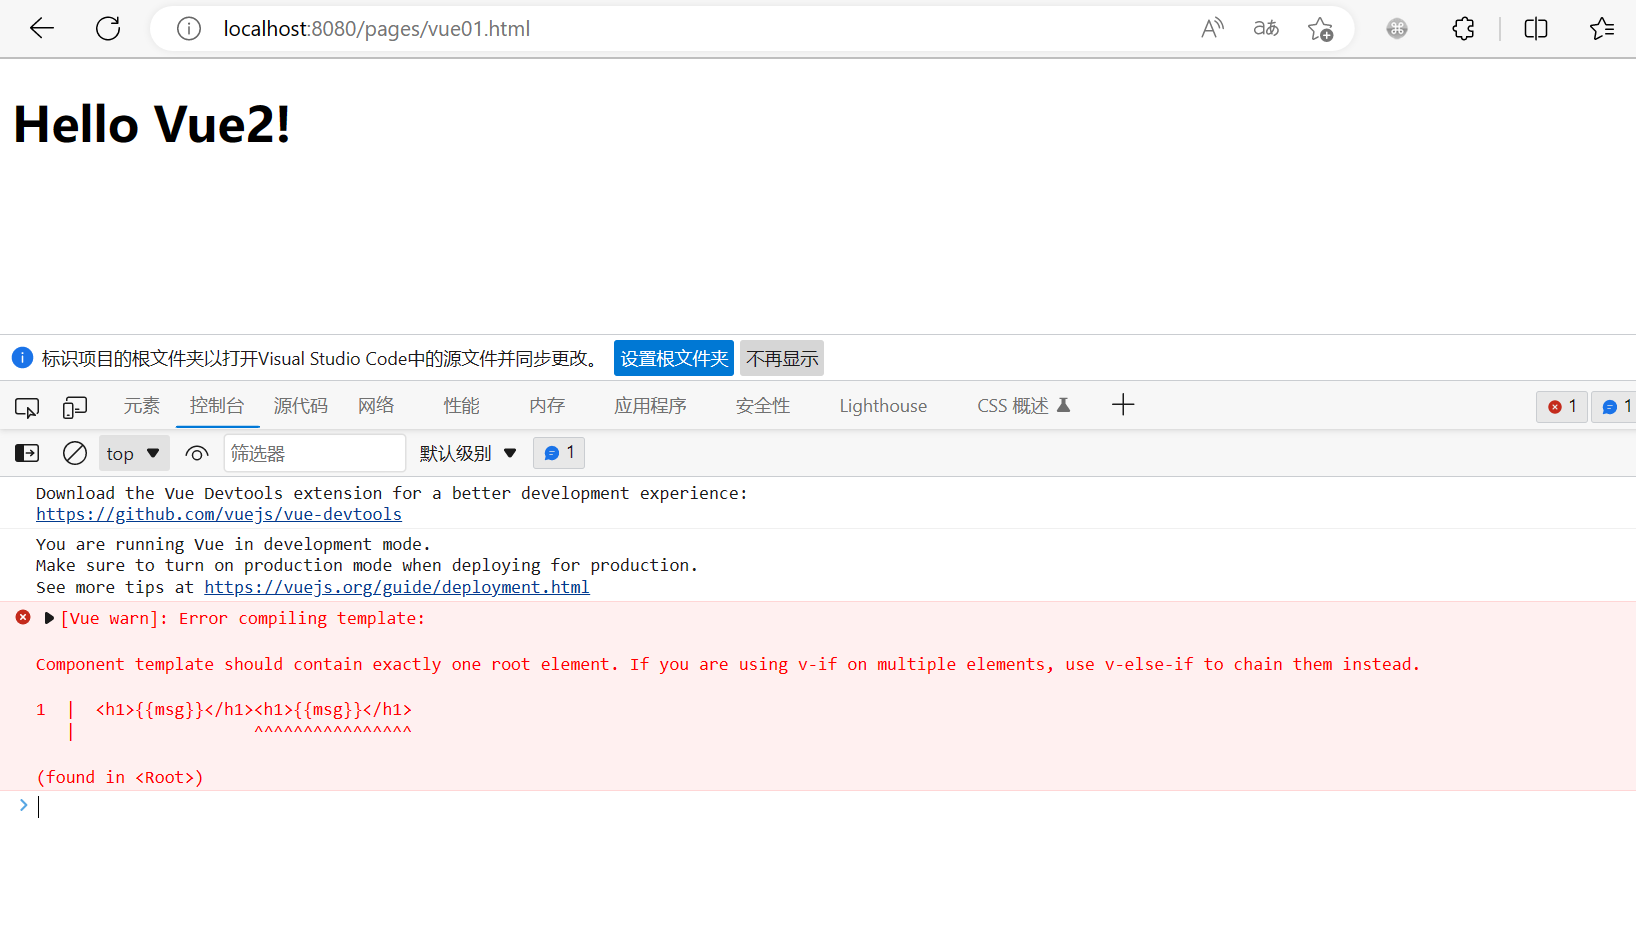Clear the console output
The image size is (1636, 935).
(74, 452)
